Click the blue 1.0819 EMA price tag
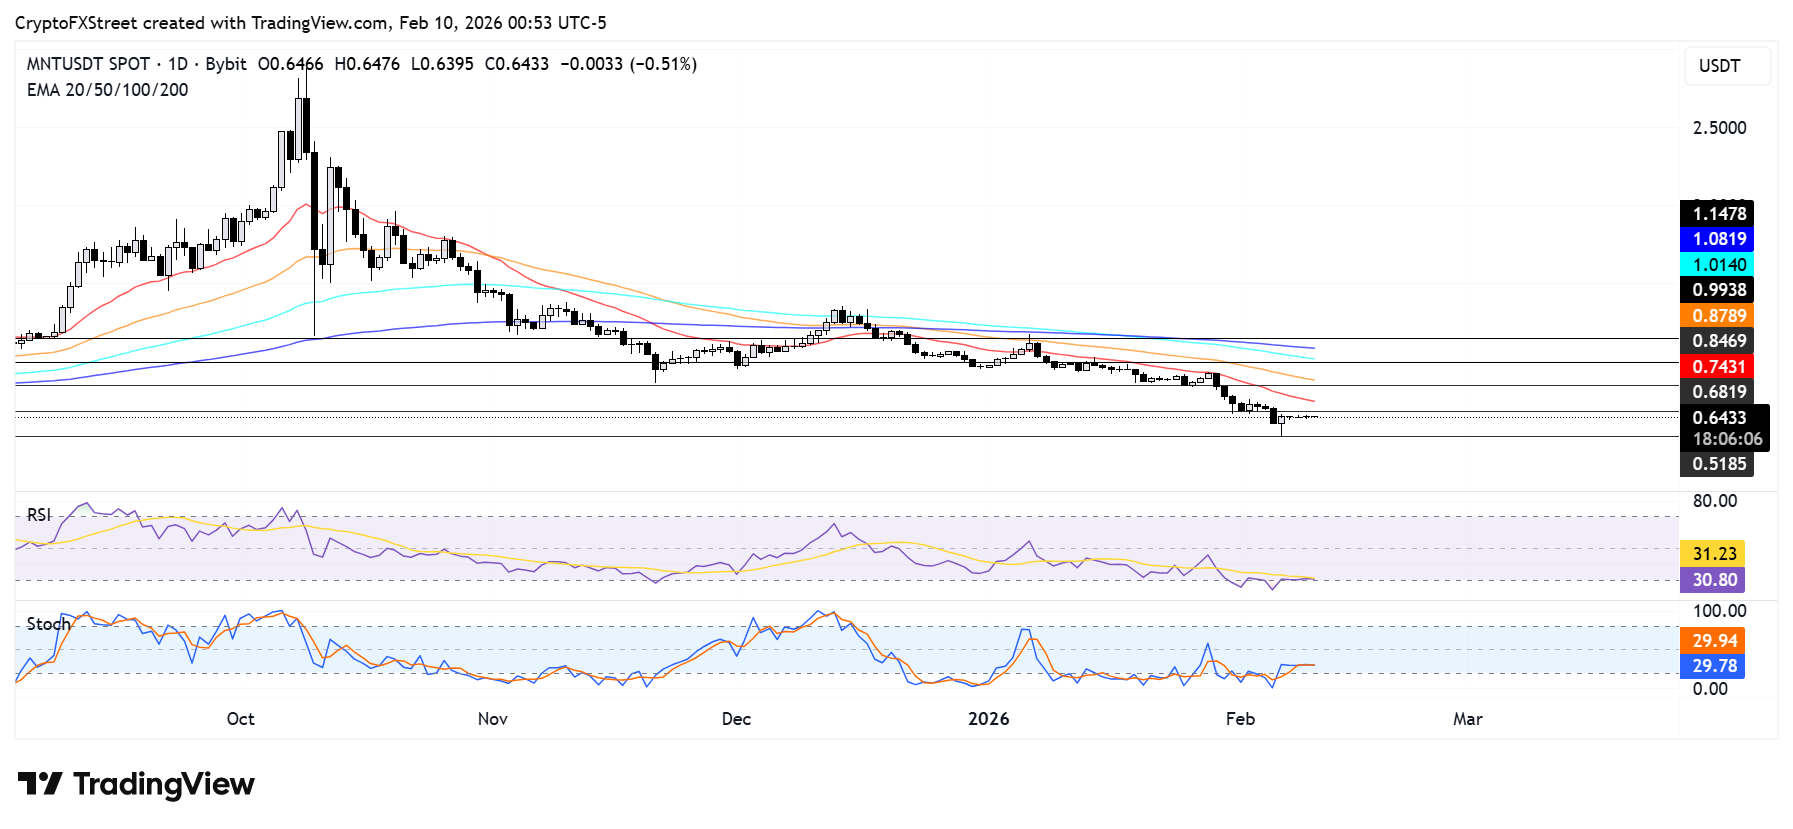The image size is (1793, 829). pos(1717,239)
